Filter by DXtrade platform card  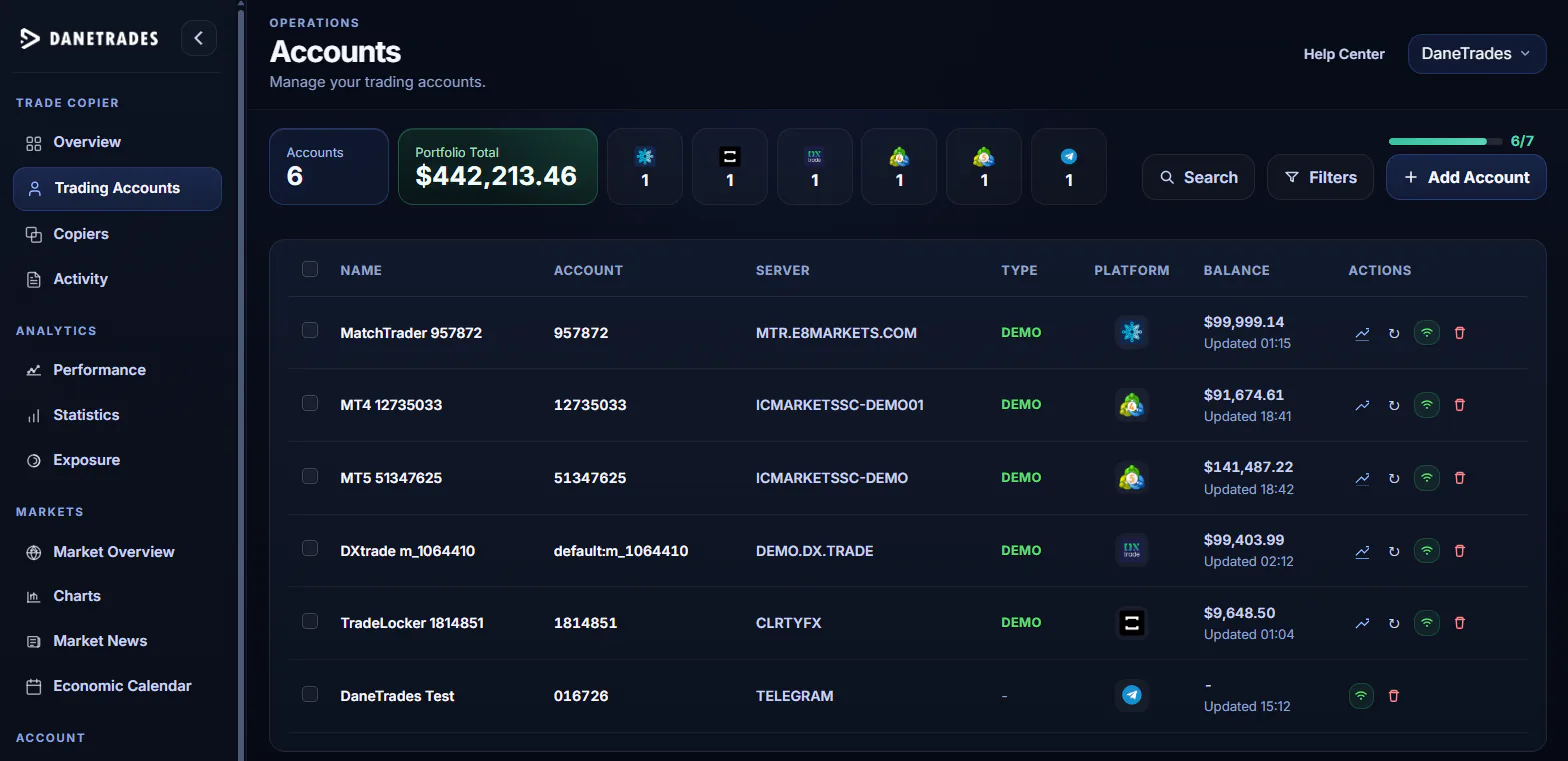point(815,167)
